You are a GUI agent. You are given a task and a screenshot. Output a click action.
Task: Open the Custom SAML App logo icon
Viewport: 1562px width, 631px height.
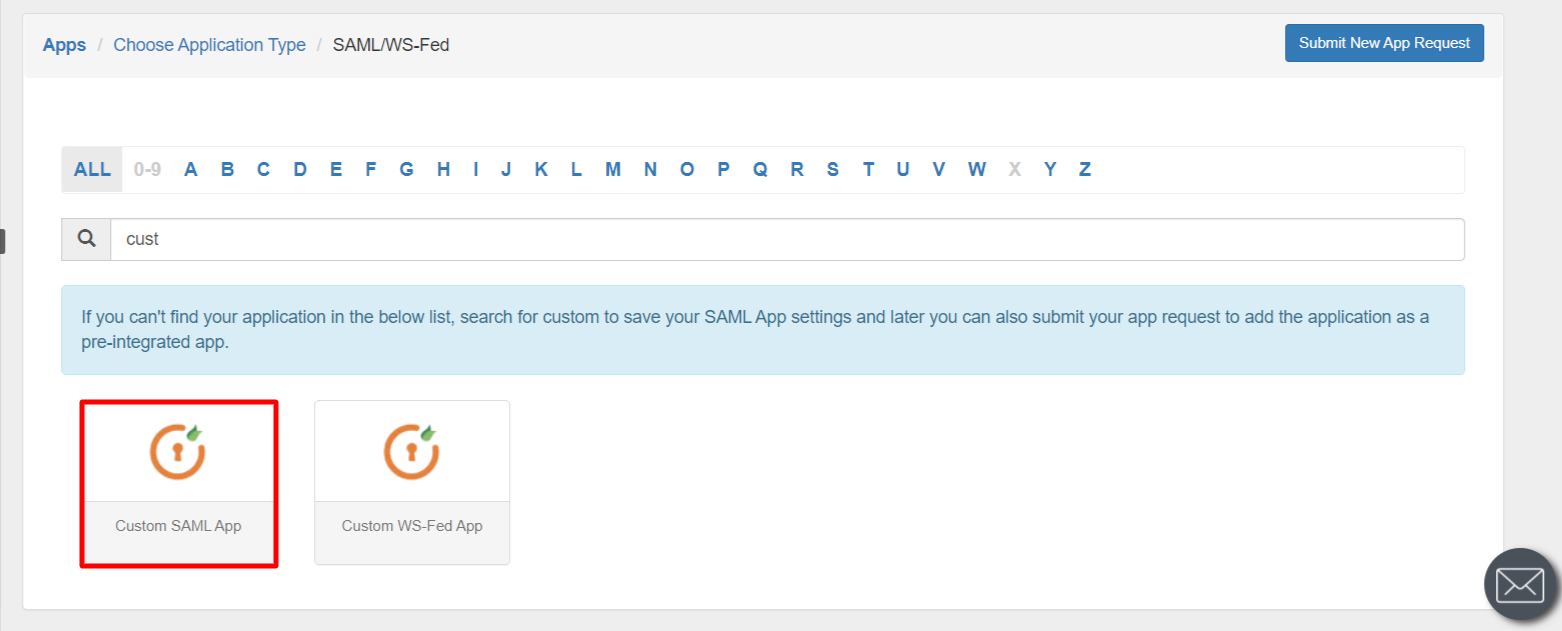(x=178, y=452)
